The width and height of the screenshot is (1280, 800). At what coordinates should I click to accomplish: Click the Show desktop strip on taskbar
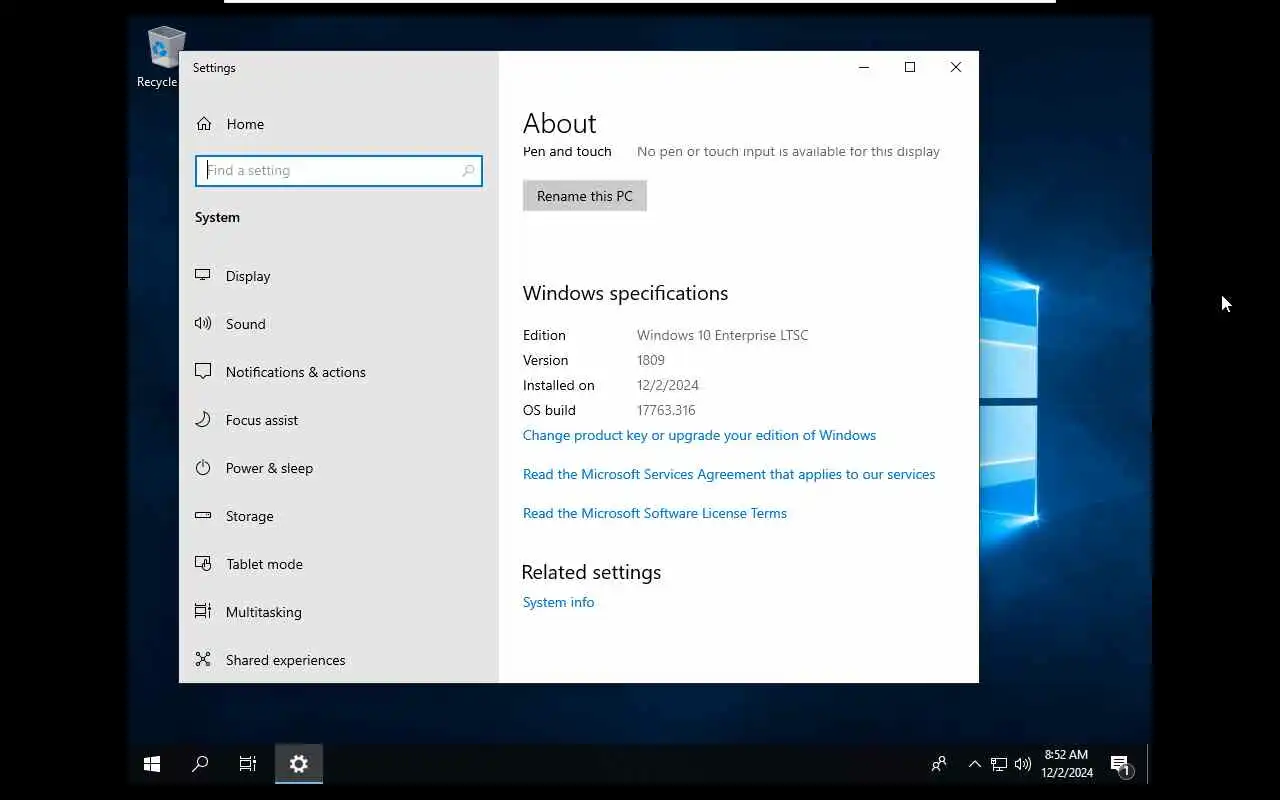1149,764
